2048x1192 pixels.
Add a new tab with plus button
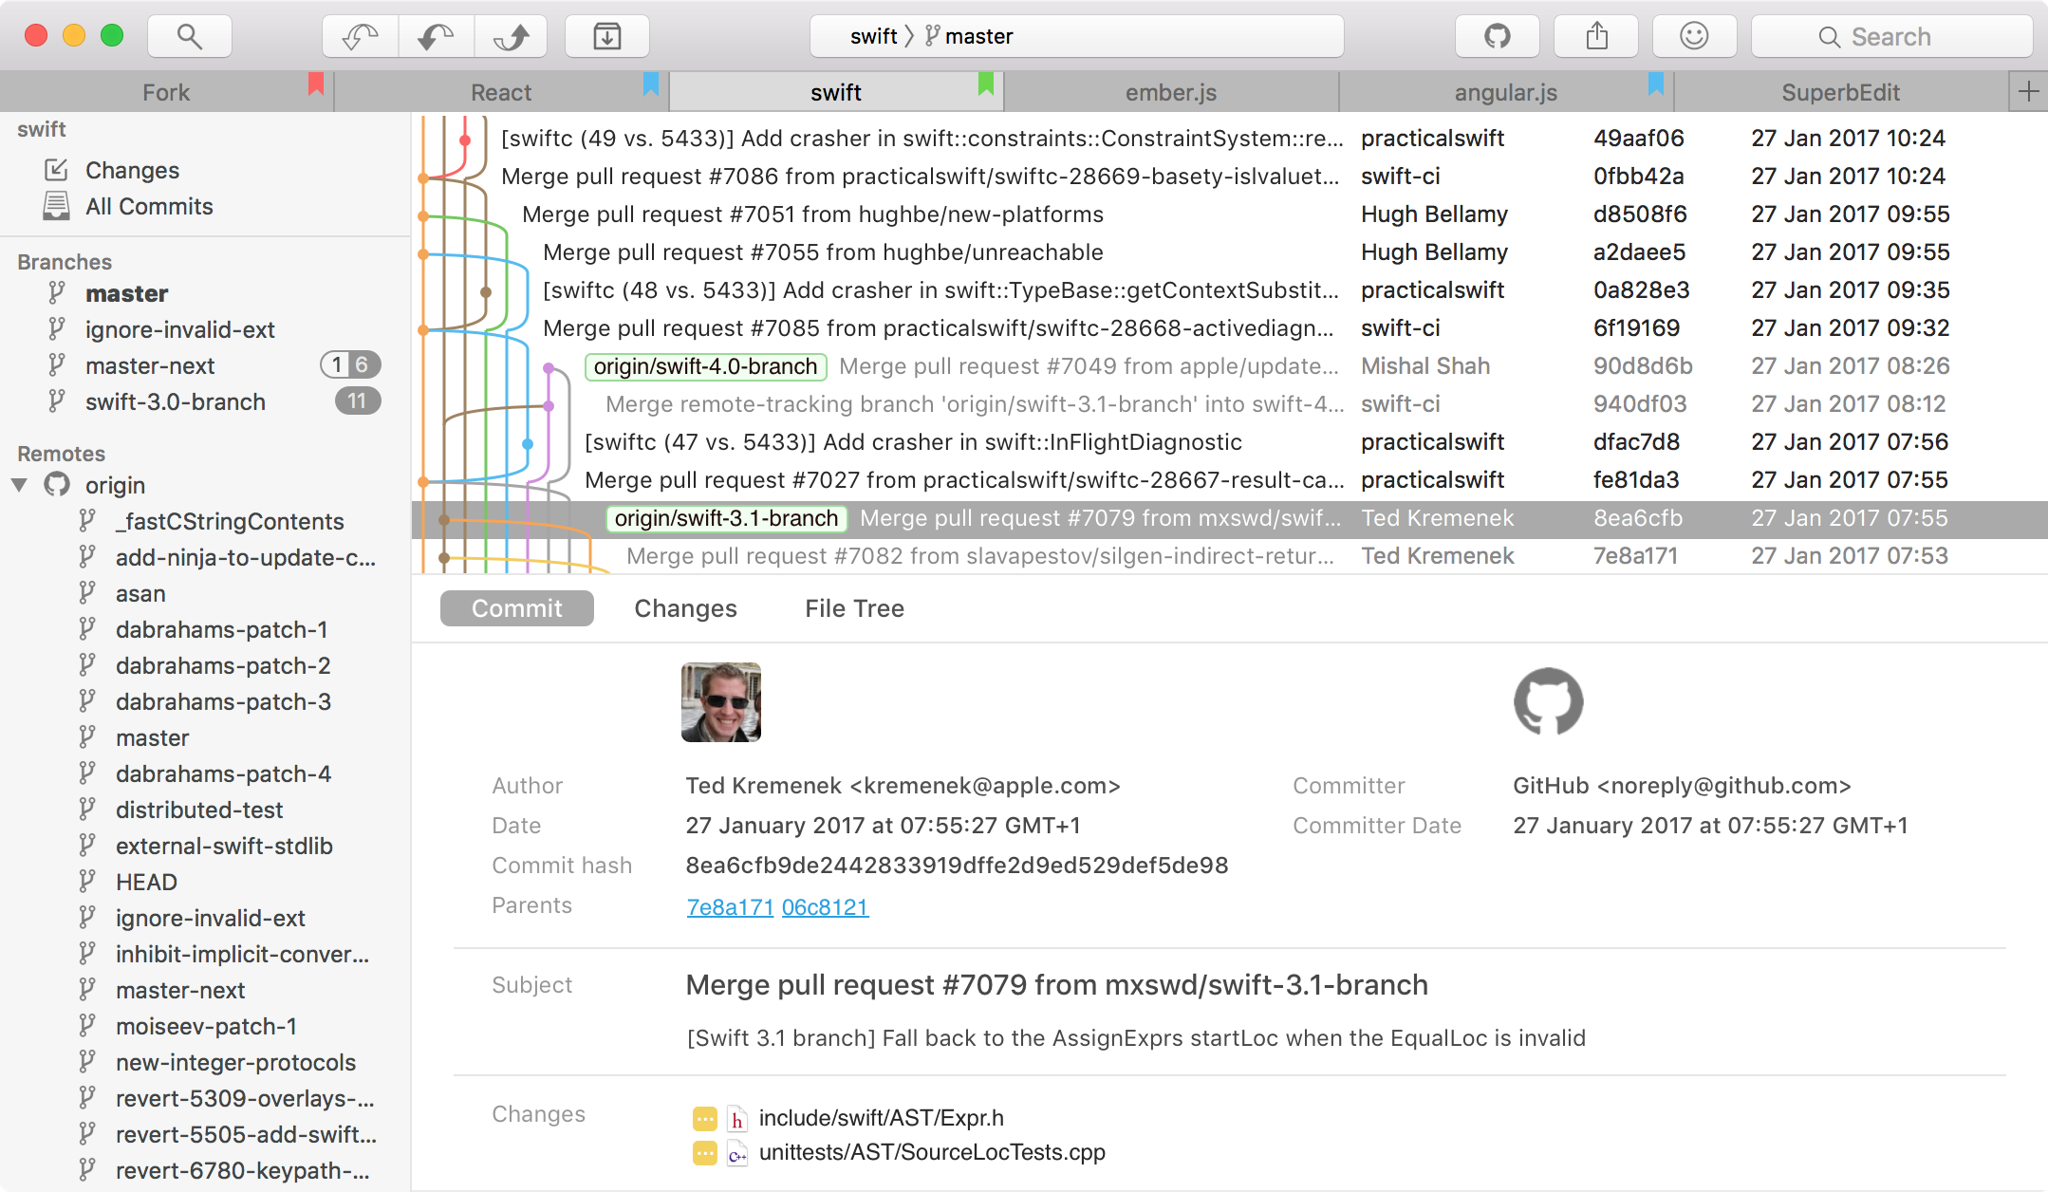(x=2028, y=92)
